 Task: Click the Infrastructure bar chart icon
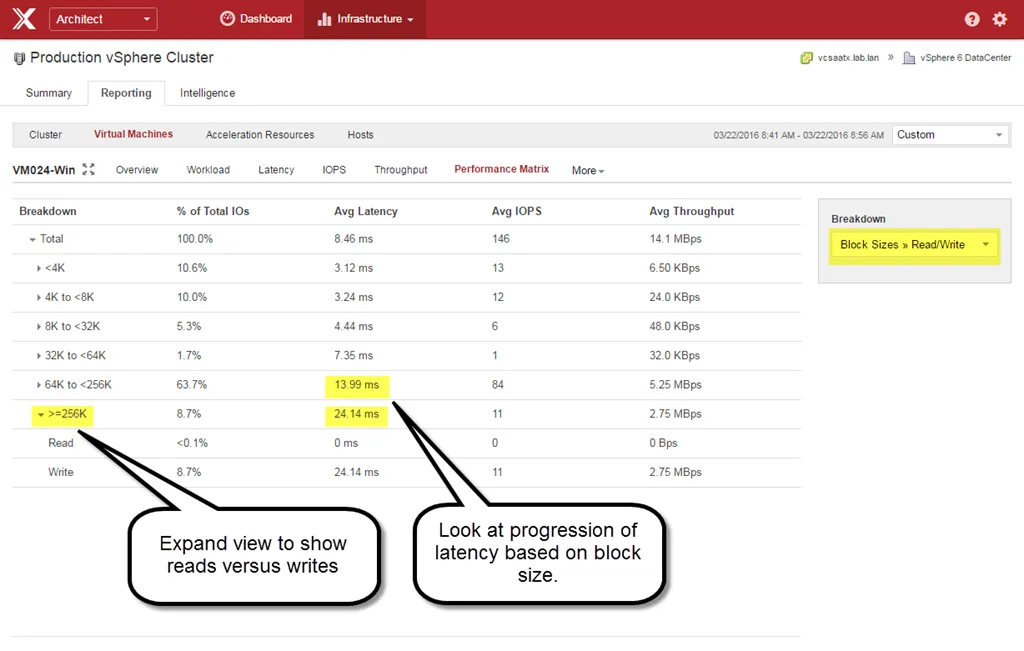tap(324, 19)
